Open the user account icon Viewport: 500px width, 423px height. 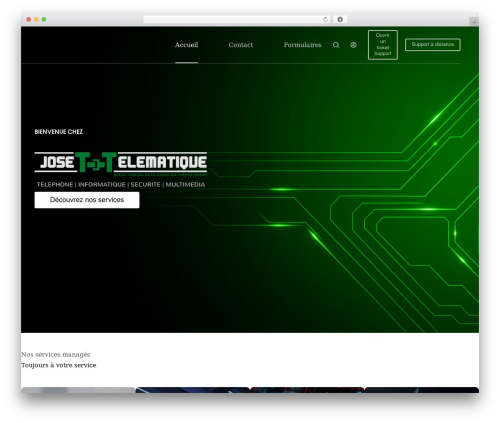[353, 45]
